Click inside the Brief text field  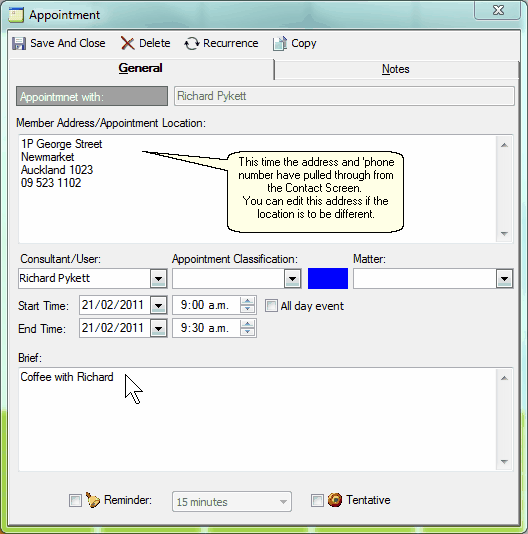coord(258,420)
